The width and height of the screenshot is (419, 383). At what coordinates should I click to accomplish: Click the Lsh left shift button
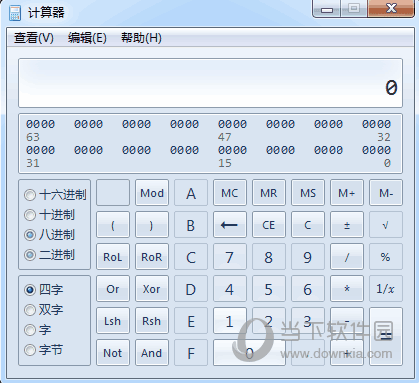pyautogui.click(x=113, y=321)
